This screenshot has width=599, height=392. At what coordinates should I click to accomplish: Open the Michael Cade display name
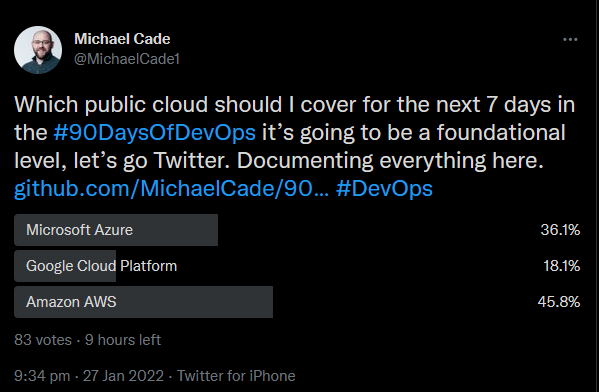(122, 39)
